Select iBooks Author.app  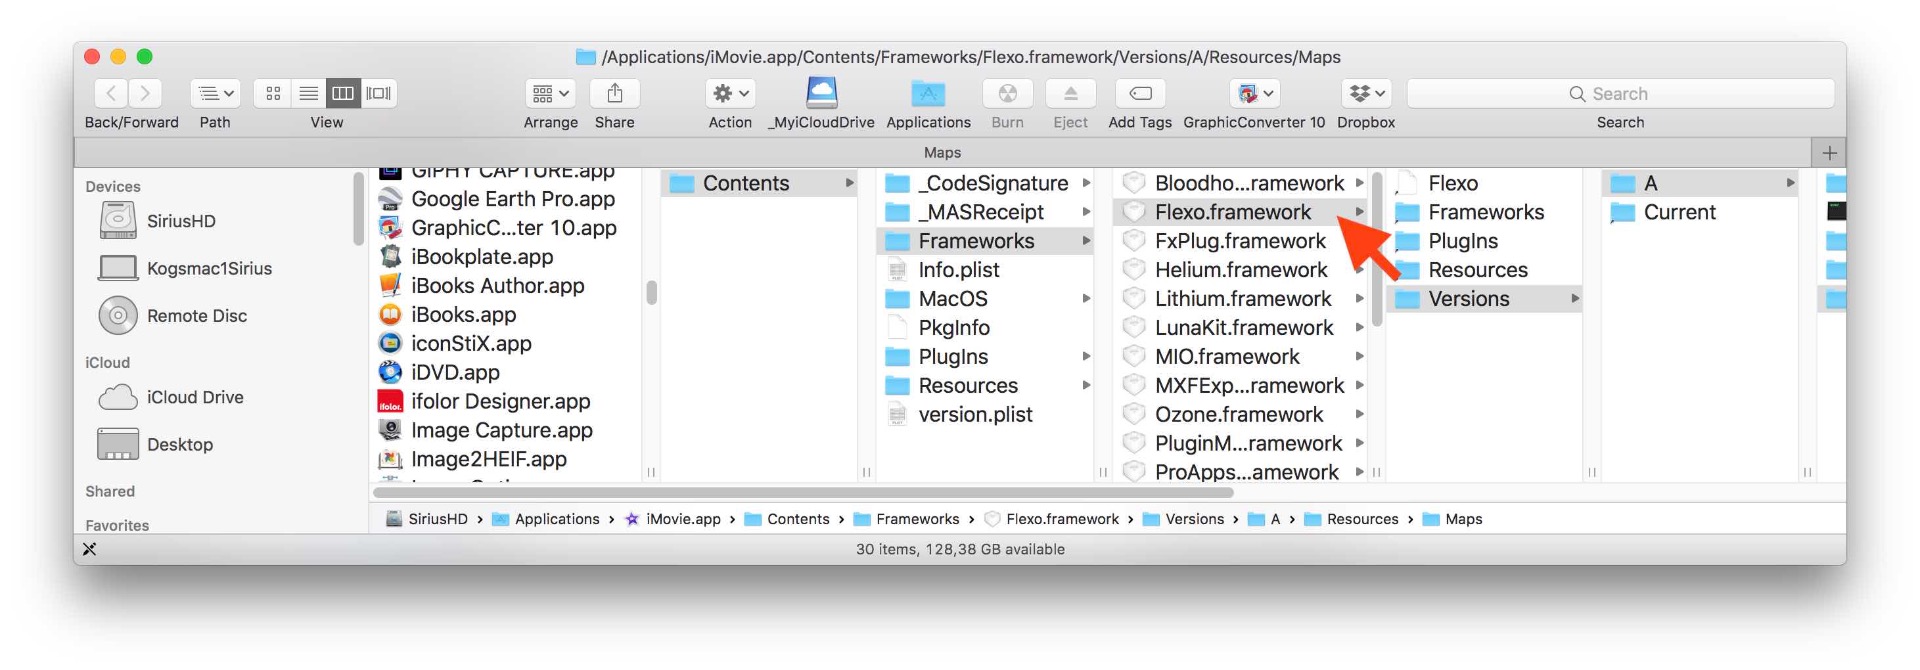[497, 286]
